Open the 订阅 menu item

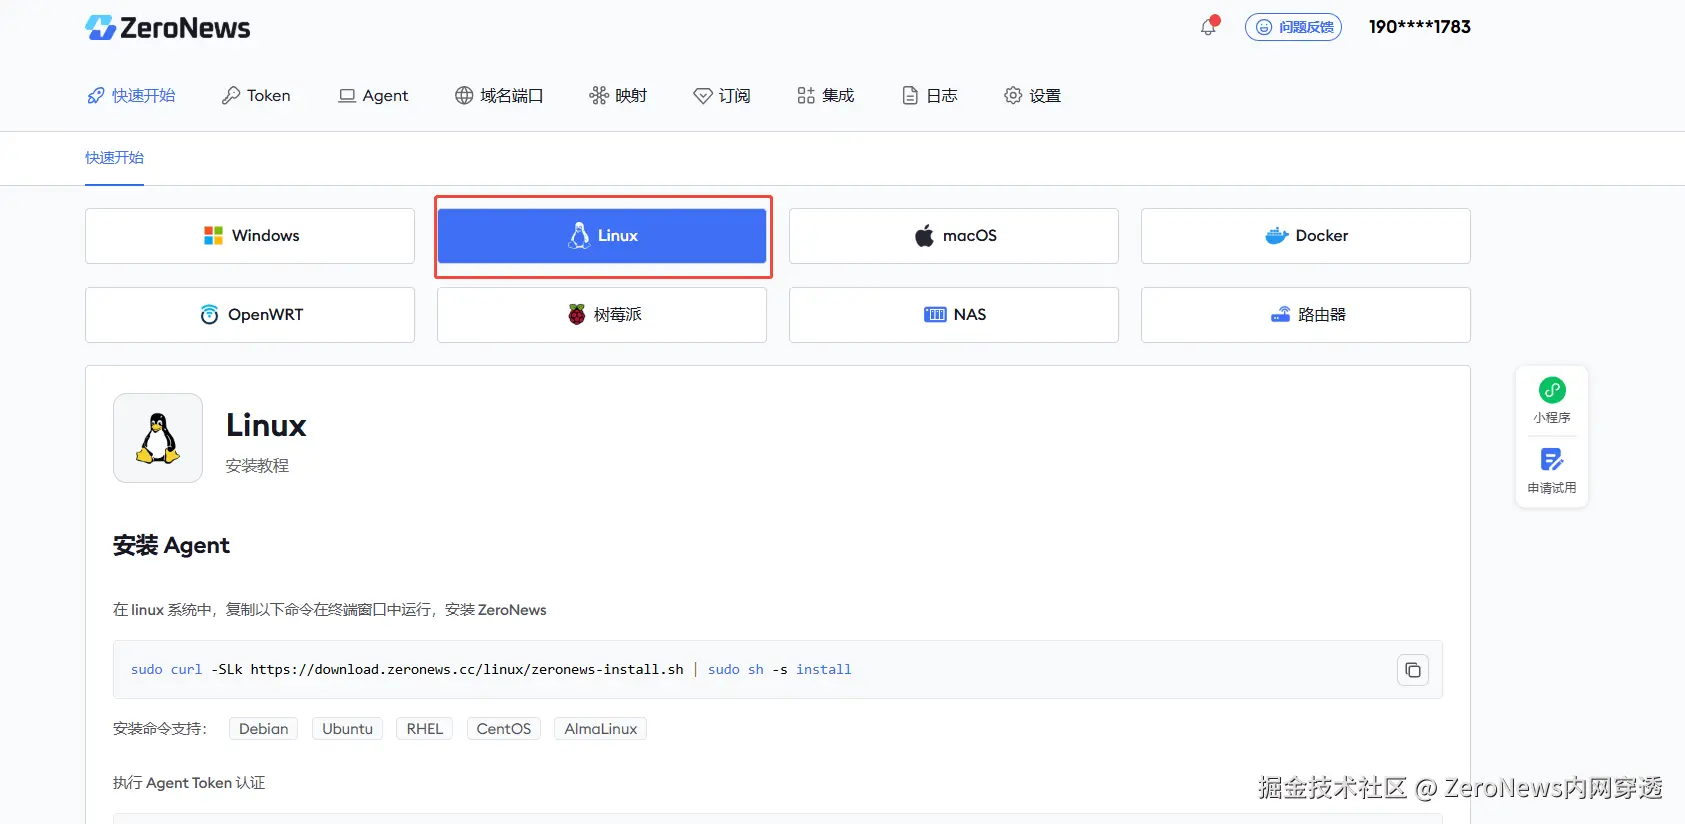[x=721, y=95]
